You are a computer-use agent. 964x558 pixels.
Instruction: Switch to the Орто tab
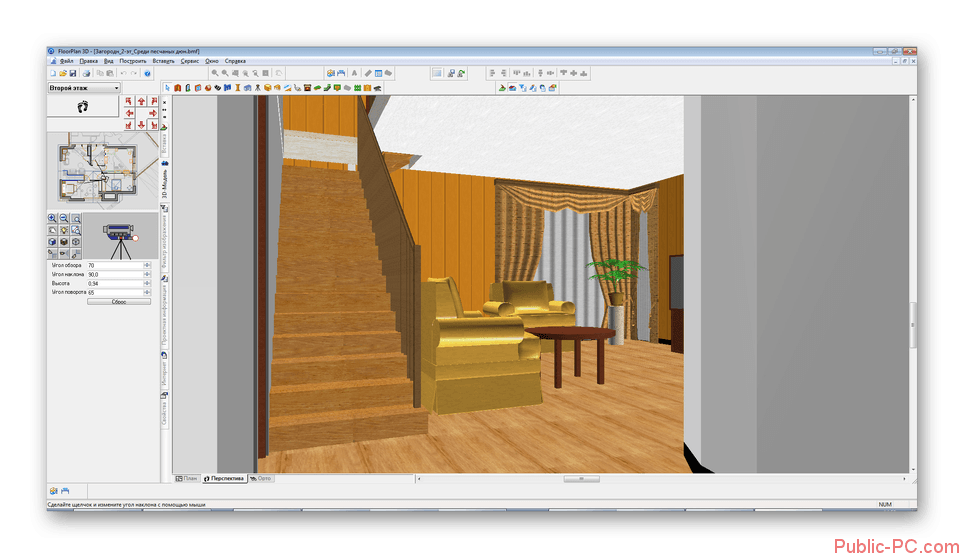pos(261,478)
